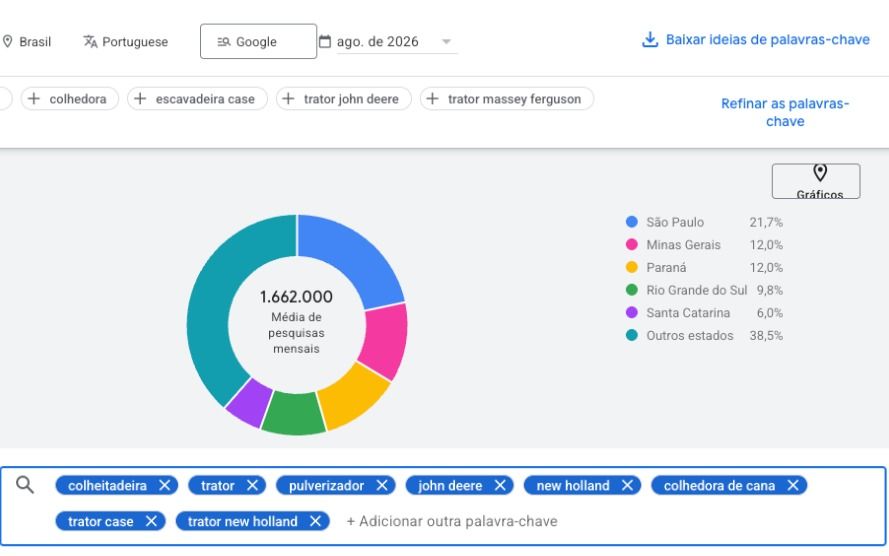Remove the new holland keyword chip

[x=627, y=485]
